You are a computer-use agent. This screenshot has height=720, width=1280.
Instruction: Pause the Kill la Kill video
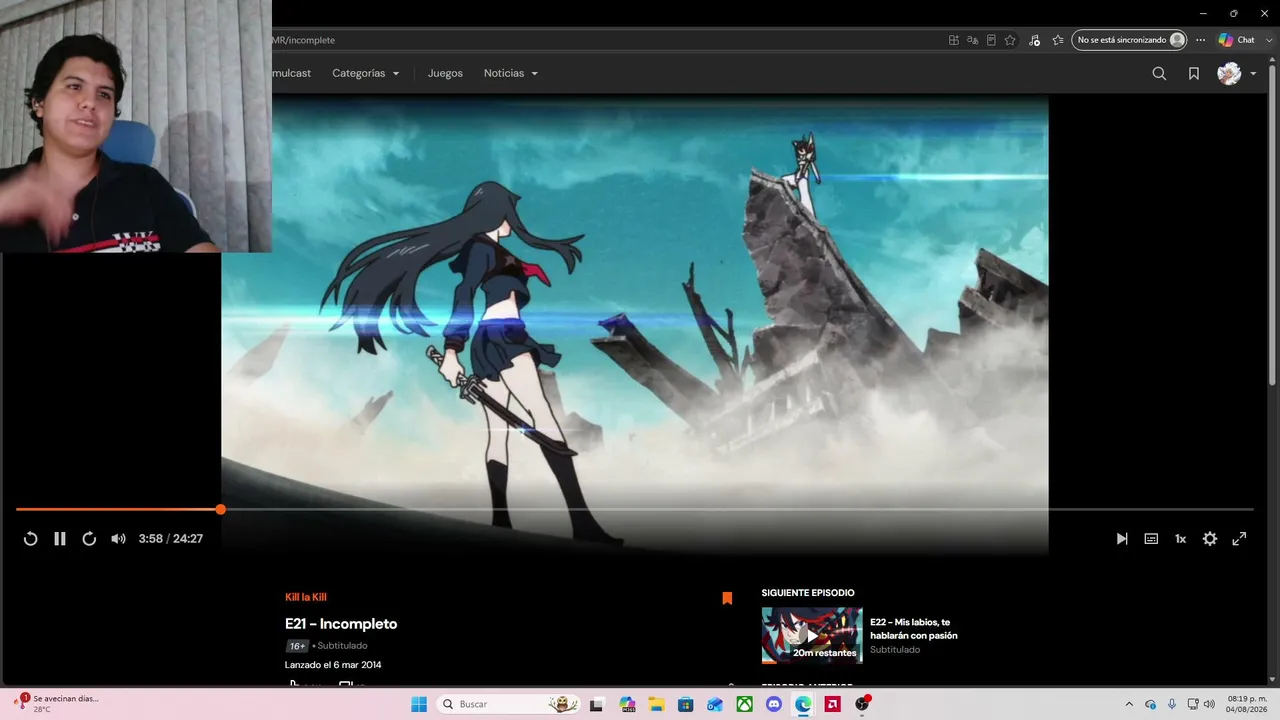60,539
